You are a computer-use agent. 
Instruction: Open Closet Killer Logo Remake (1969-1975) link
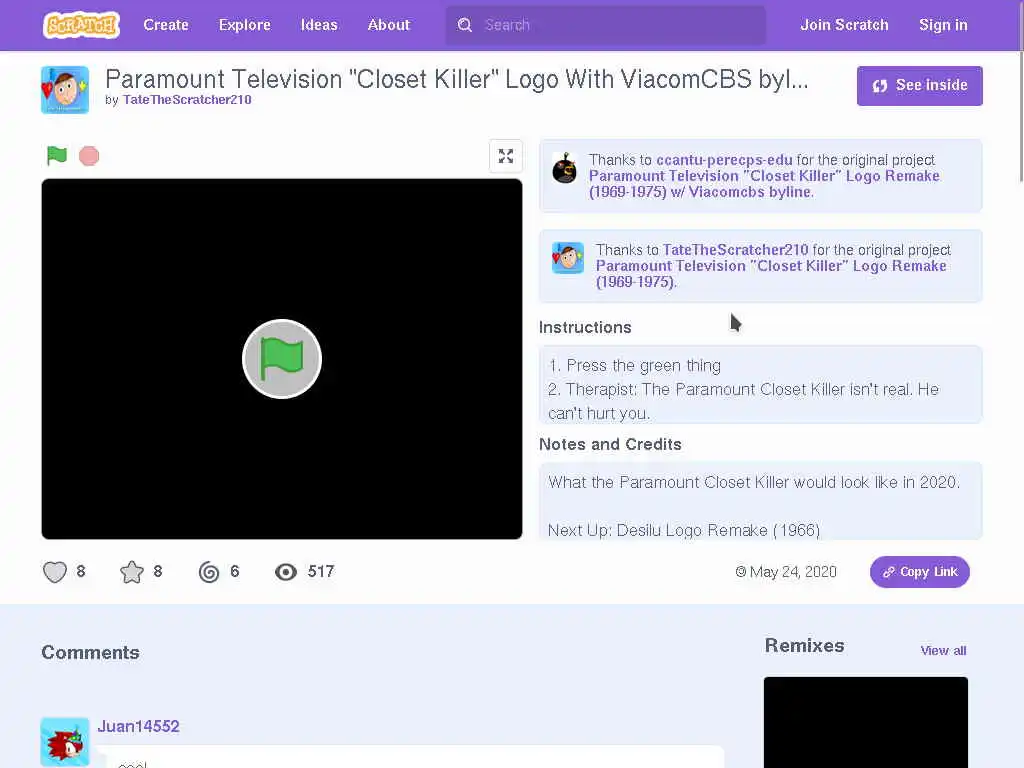click(x=771, y=274)
